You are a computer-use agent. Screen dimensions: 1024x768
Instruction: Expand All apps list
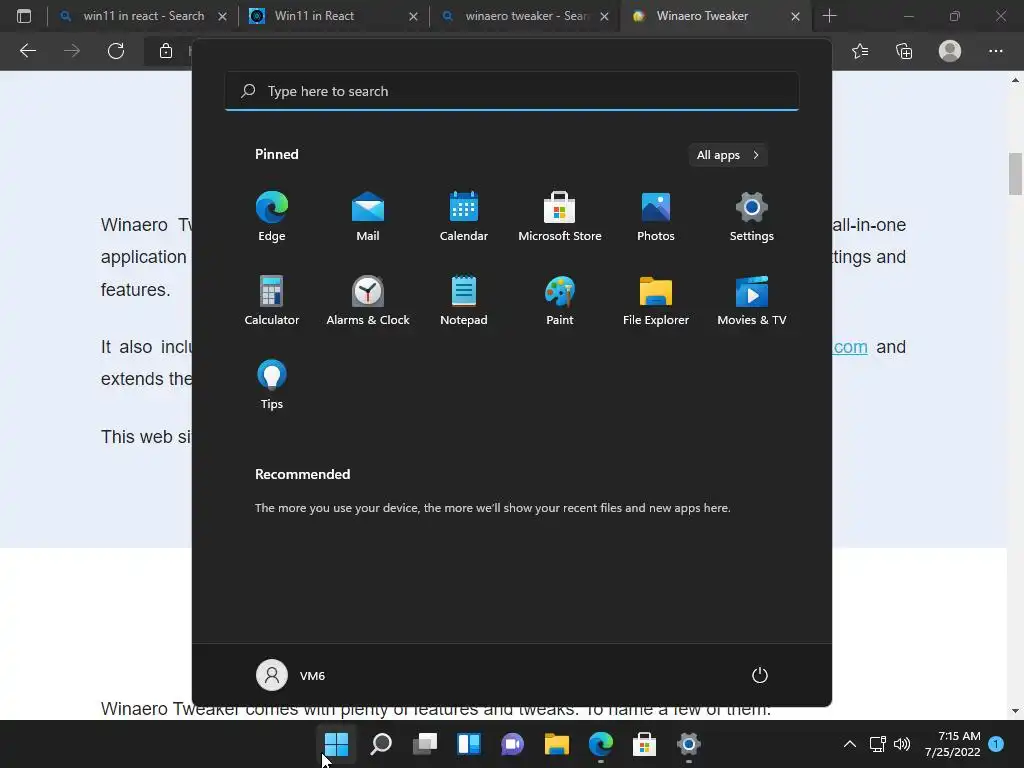728,155
